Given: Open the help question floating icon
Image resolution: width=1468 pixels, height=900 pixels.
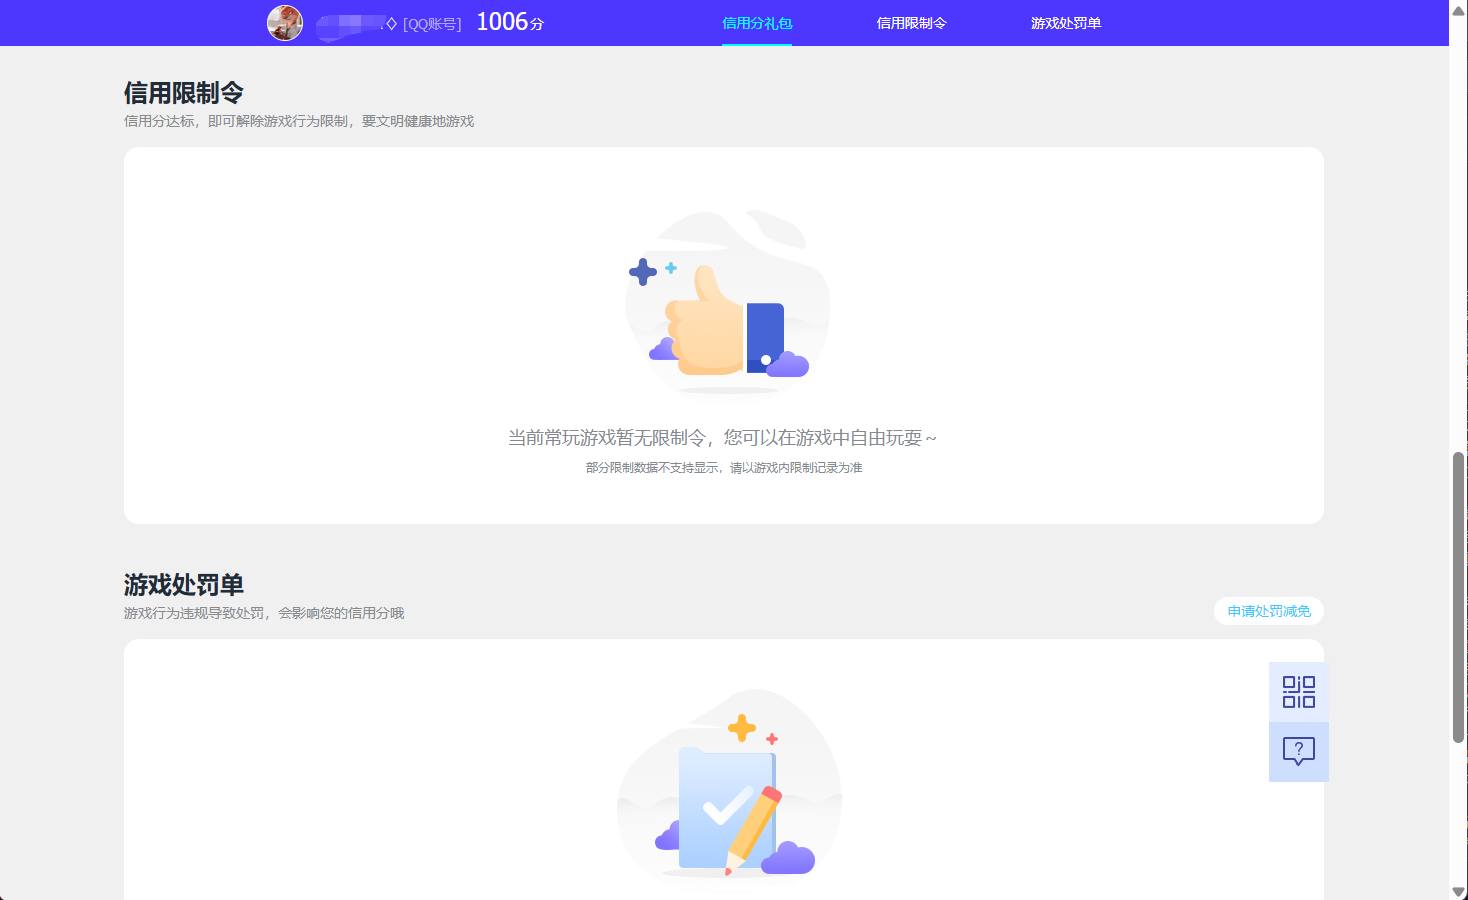Looking at the screenshot, I should 1299,751.
